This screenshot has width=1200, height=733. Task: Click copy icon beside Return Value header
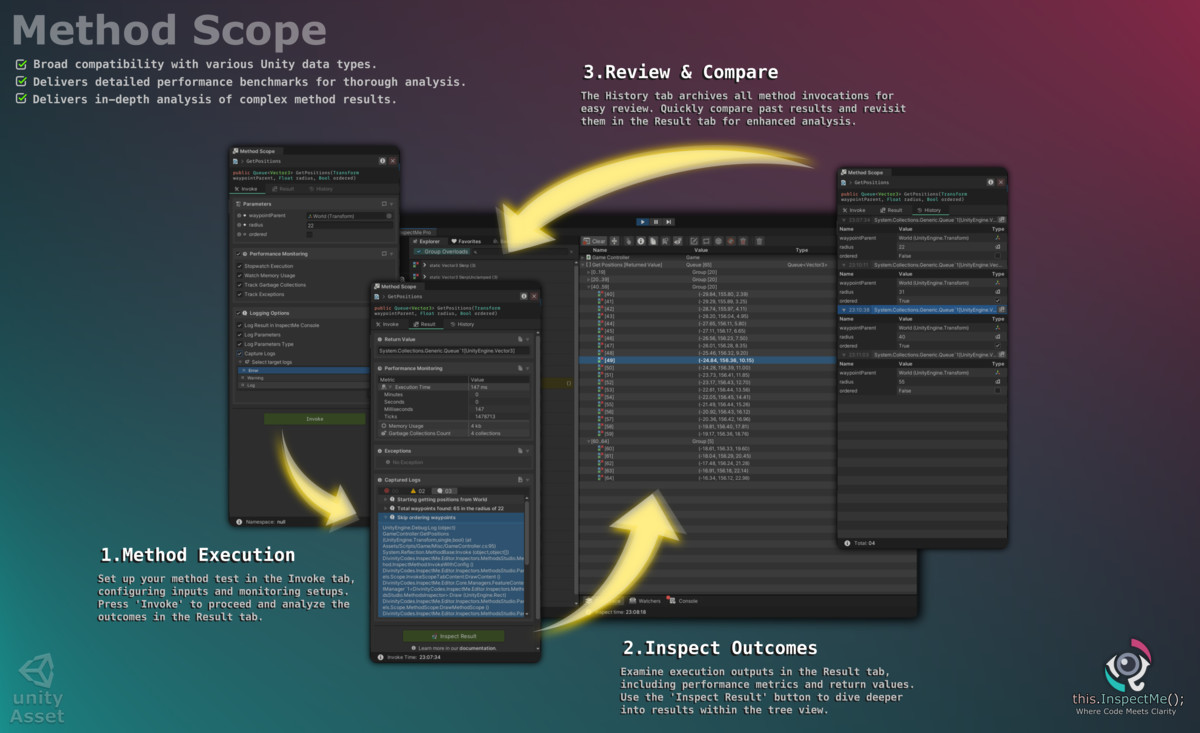point(520,340)
